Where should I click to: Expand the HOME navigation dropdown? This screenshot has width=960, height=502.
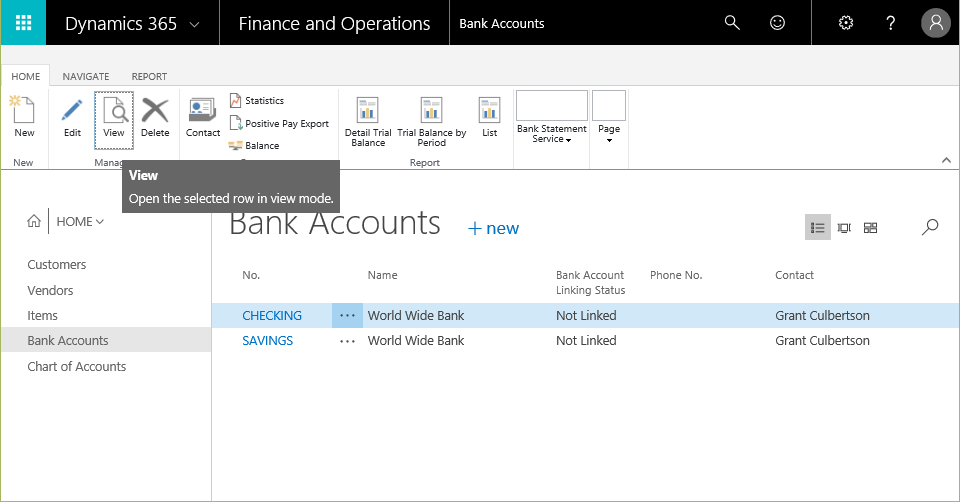(x=80, y=222)
